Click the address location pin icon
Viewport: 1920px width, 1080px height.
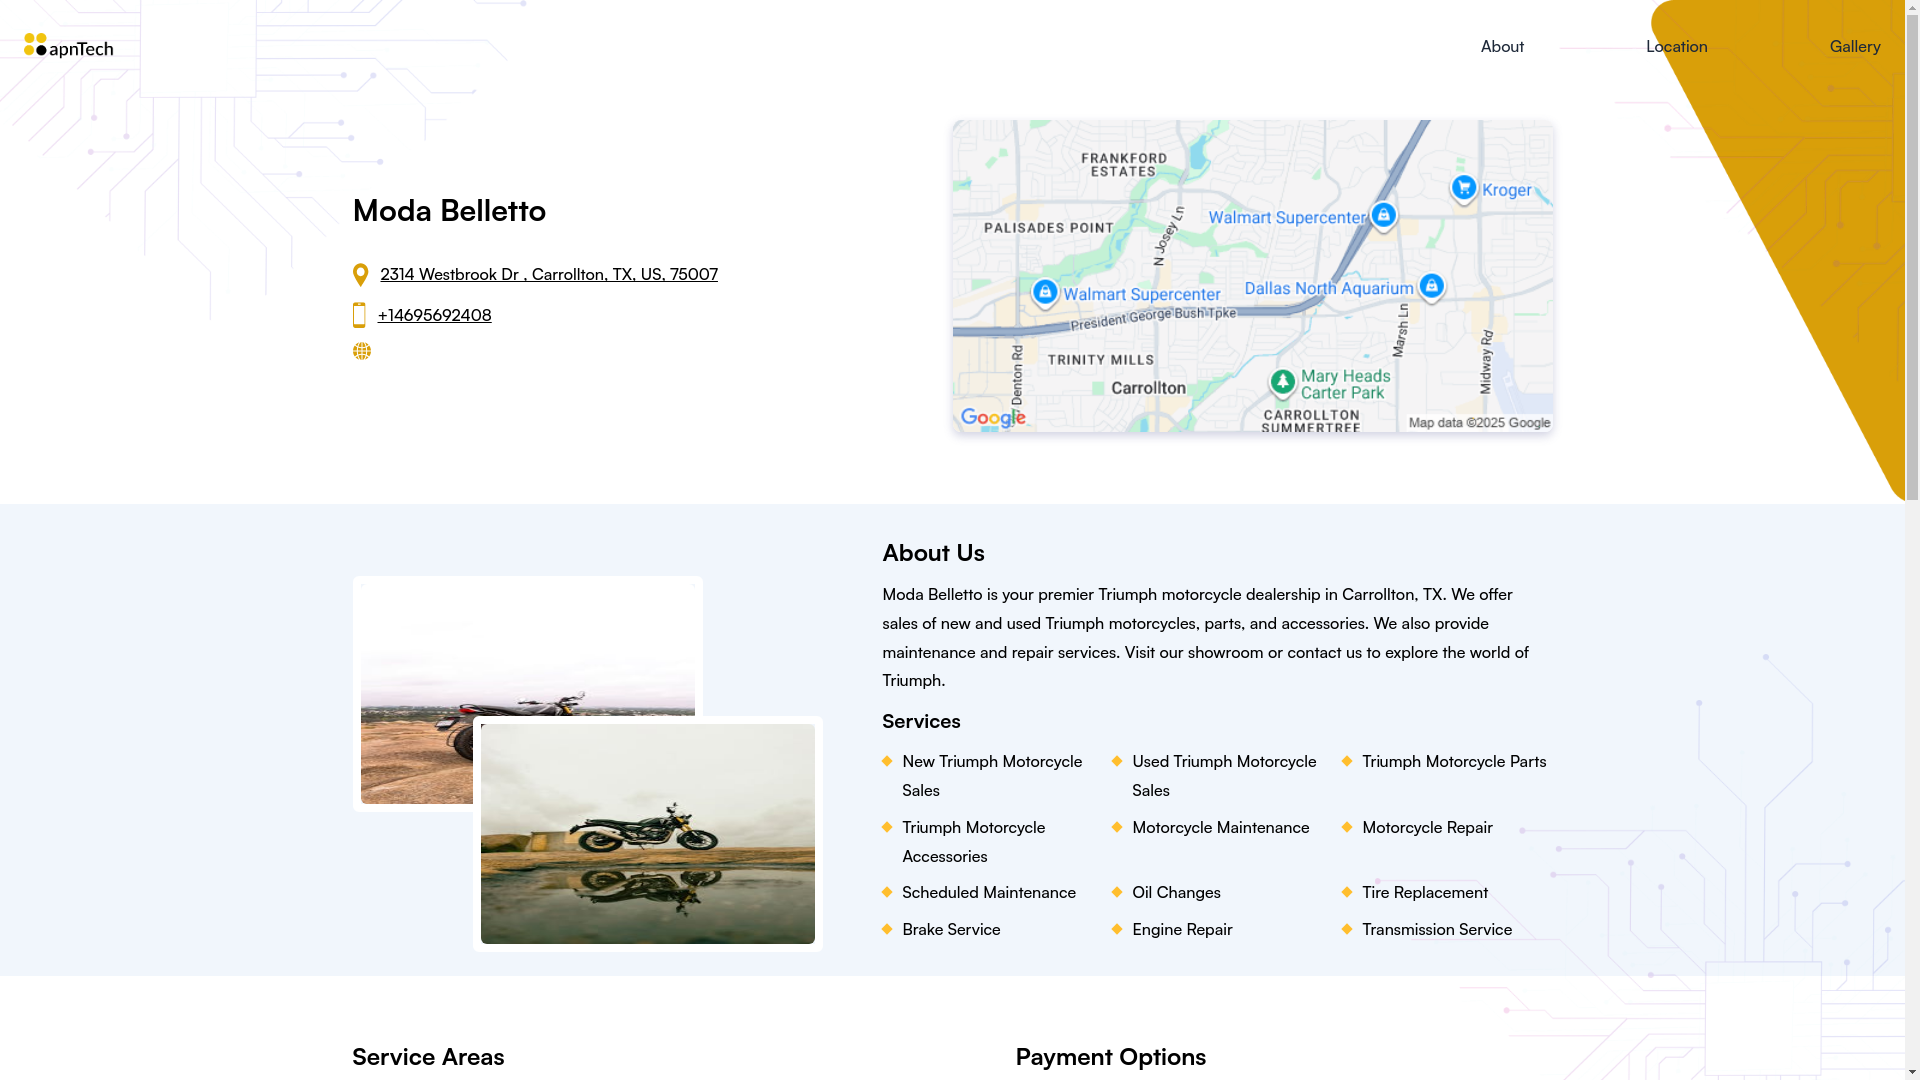pyautogui.click(x=361, y=275)
